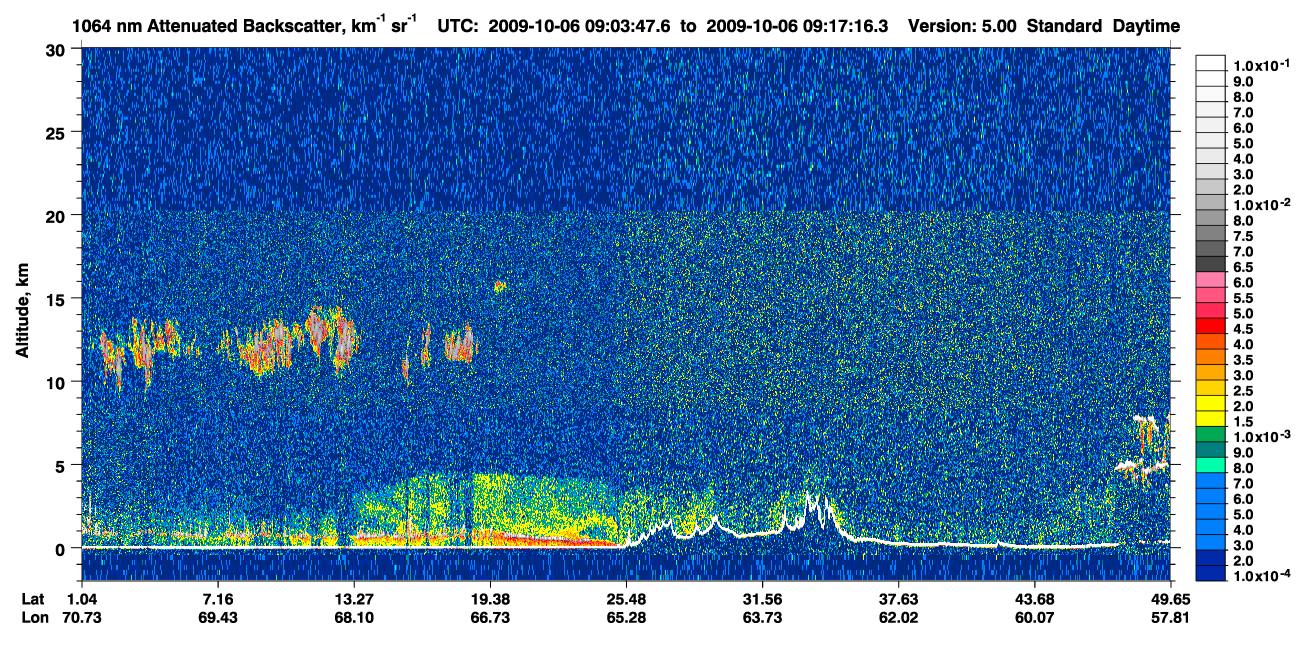
Task: Click the "Lon" row label
Action: click(33, 618)
